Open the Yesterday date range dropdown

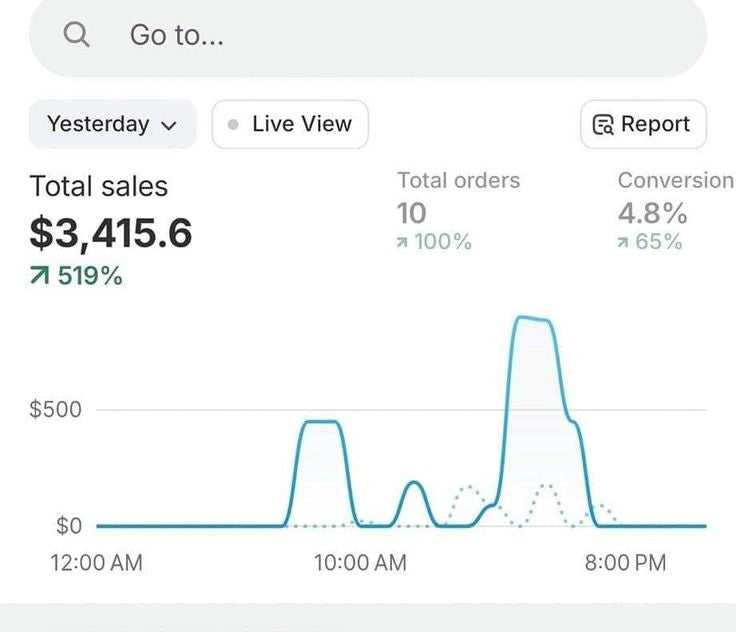[111, 124]
